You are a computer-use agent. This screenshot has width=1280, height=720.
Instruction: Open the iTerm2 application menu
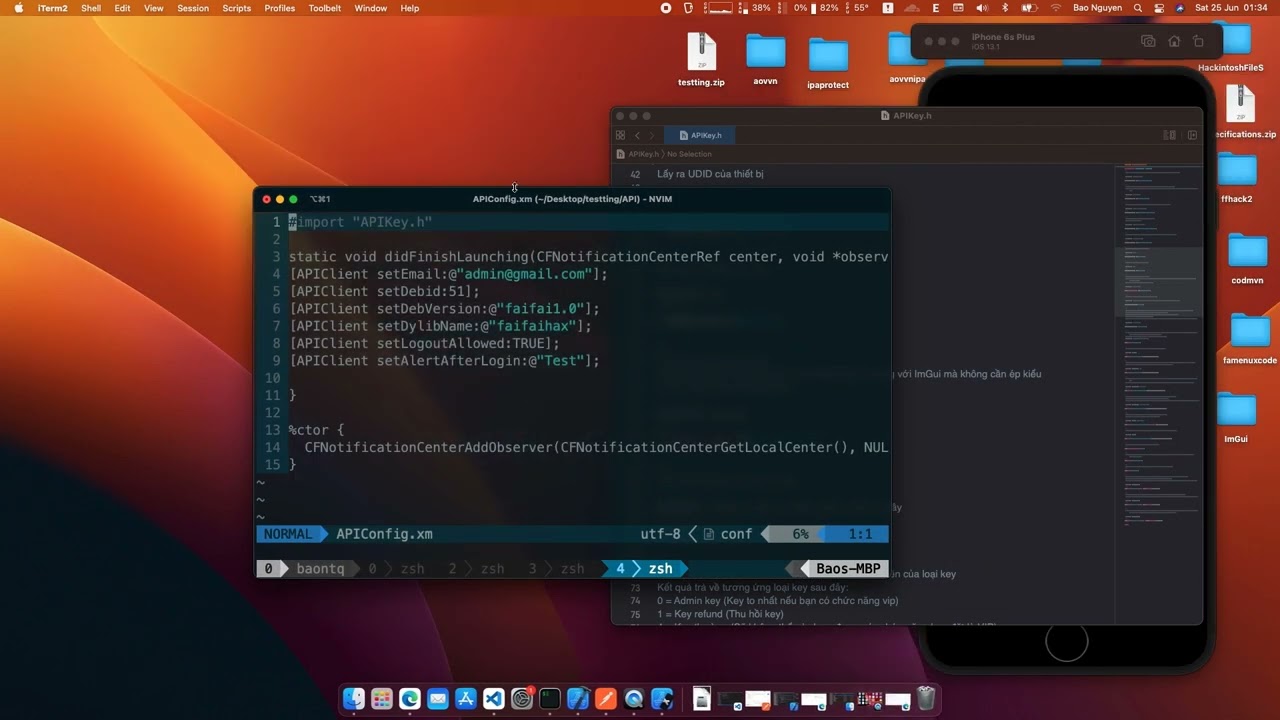pyautogui.click(x=53, y=8)
